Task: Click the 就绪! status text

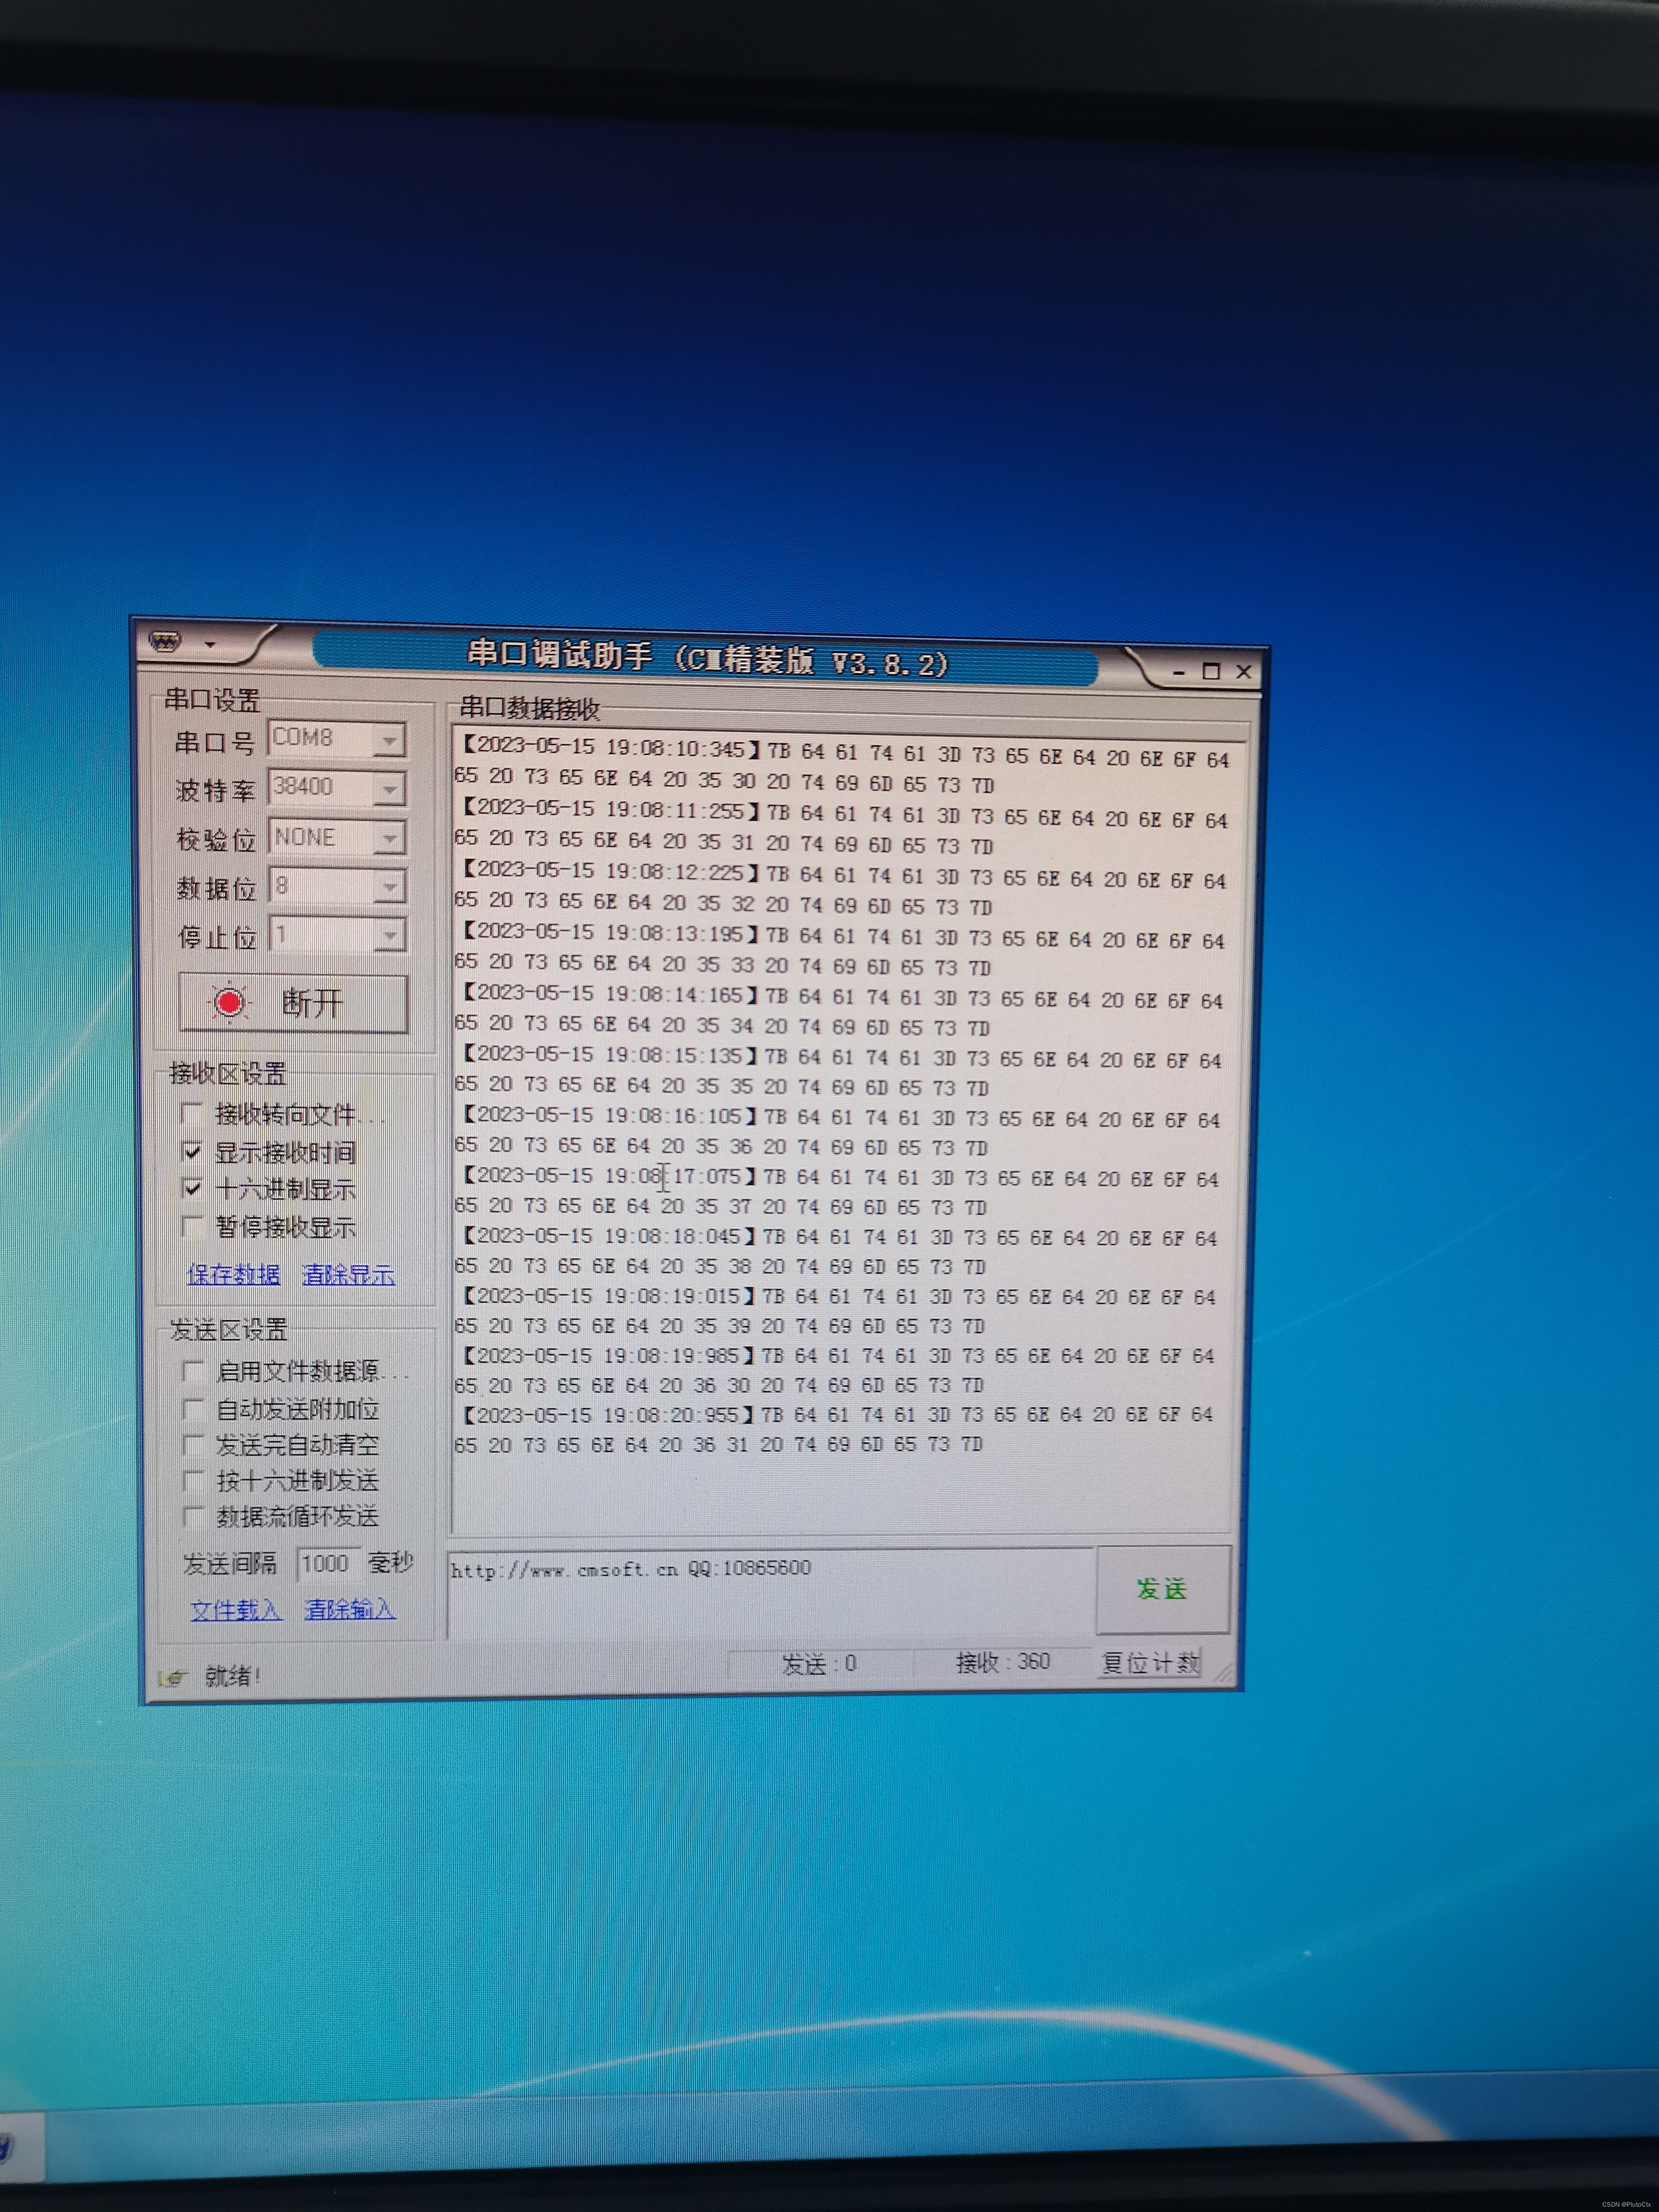Action: coord(233,1676)
